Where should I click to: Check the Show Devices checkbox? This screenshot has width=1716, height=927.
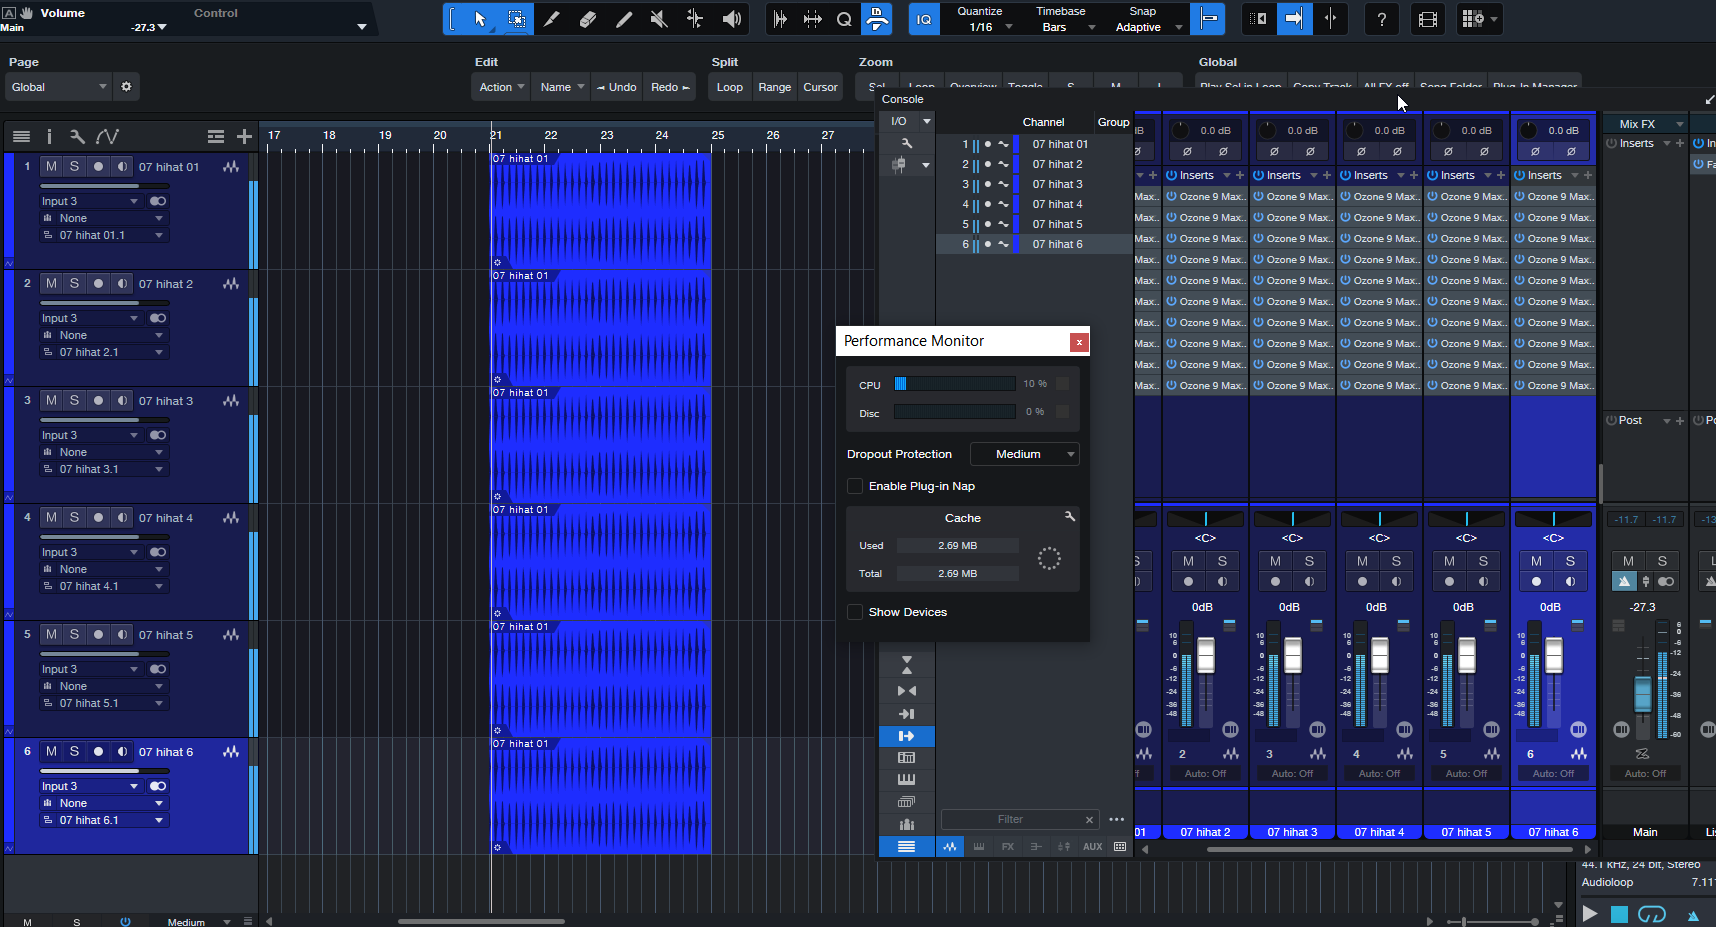click(x=855, y=612)
